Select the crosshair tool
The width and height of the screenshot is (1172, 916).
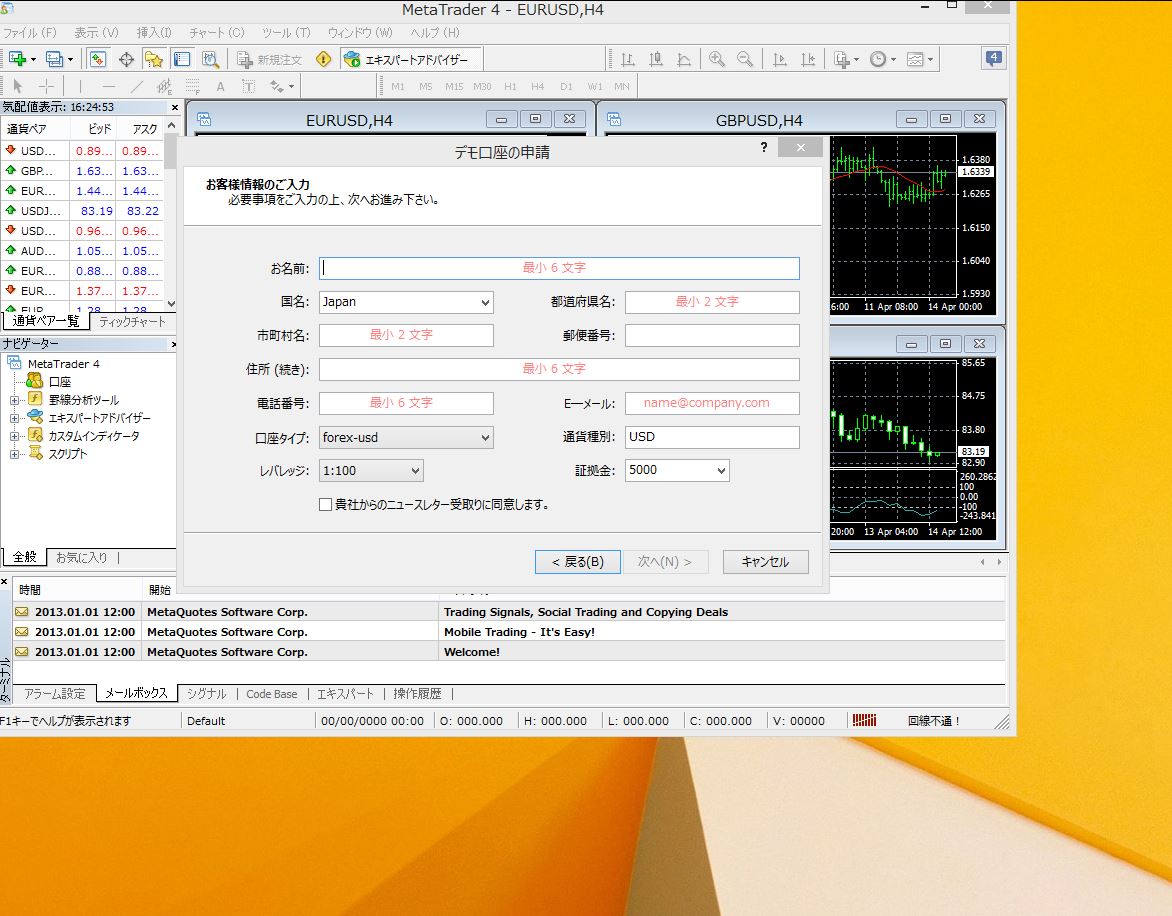tap(46, 87)
